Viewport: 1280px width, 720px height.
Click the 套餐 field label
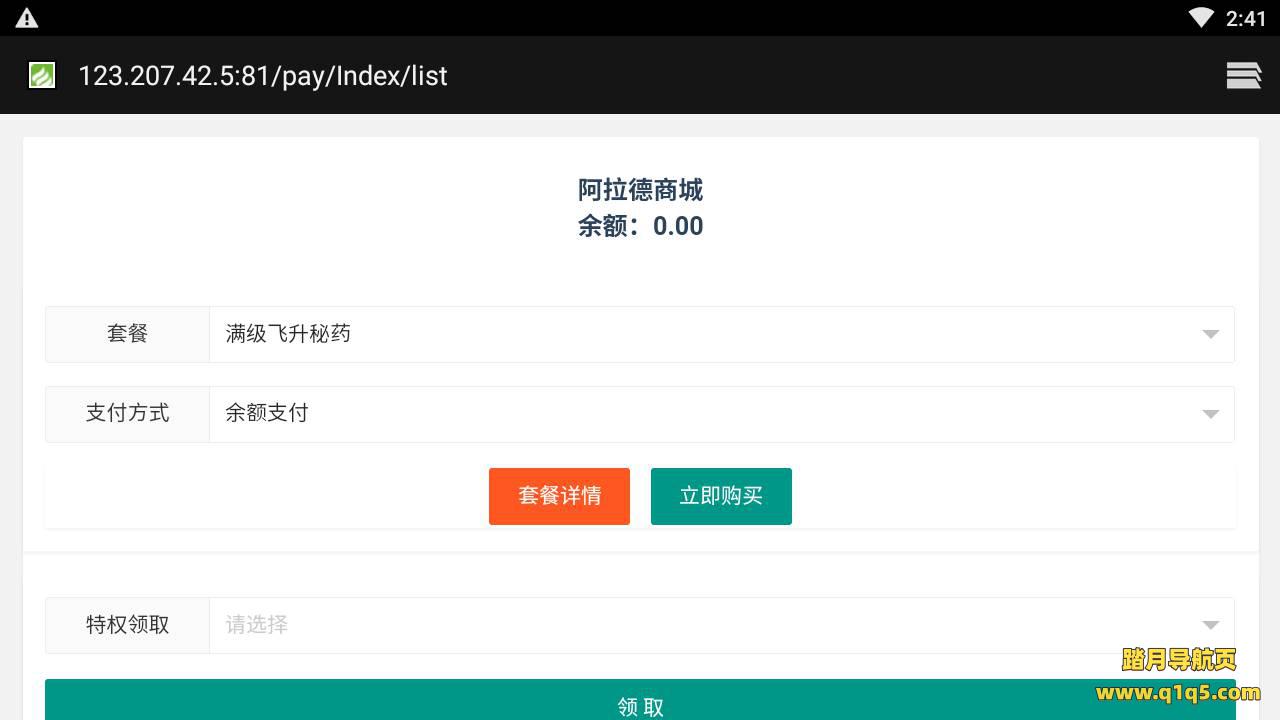pyautogui.click(x=127, y=334)
